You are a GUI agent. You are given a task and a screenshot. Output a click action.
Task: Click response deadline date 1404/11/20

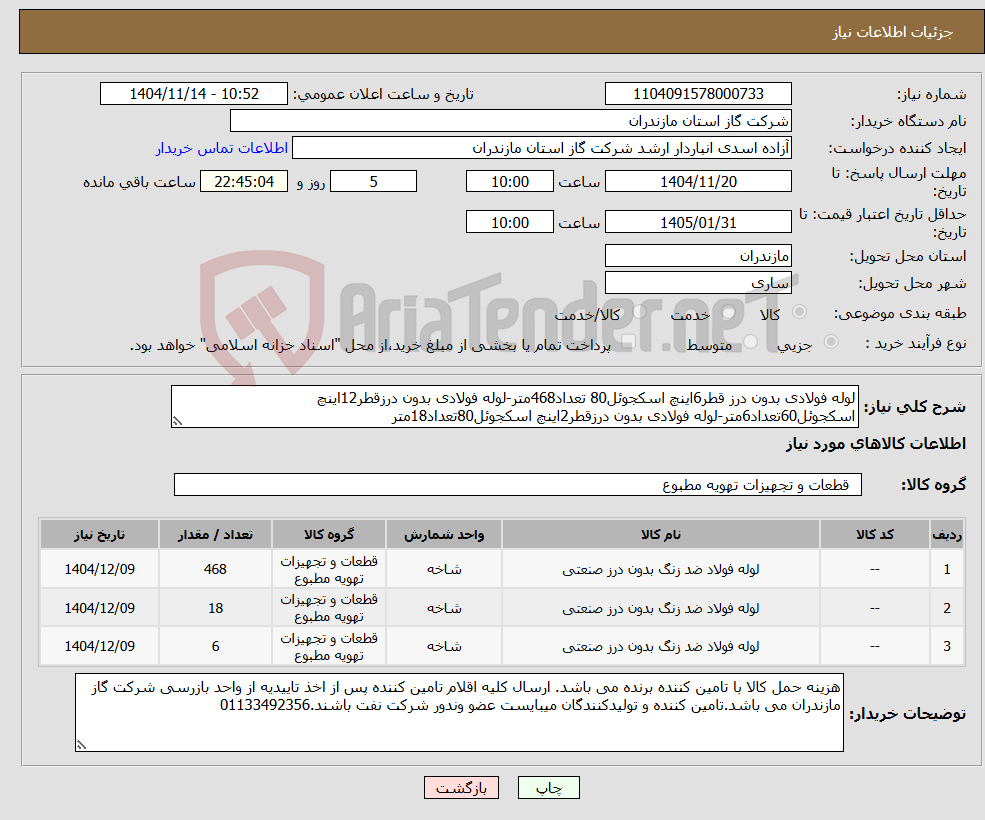pyautogui.click(x=698, y=182)
